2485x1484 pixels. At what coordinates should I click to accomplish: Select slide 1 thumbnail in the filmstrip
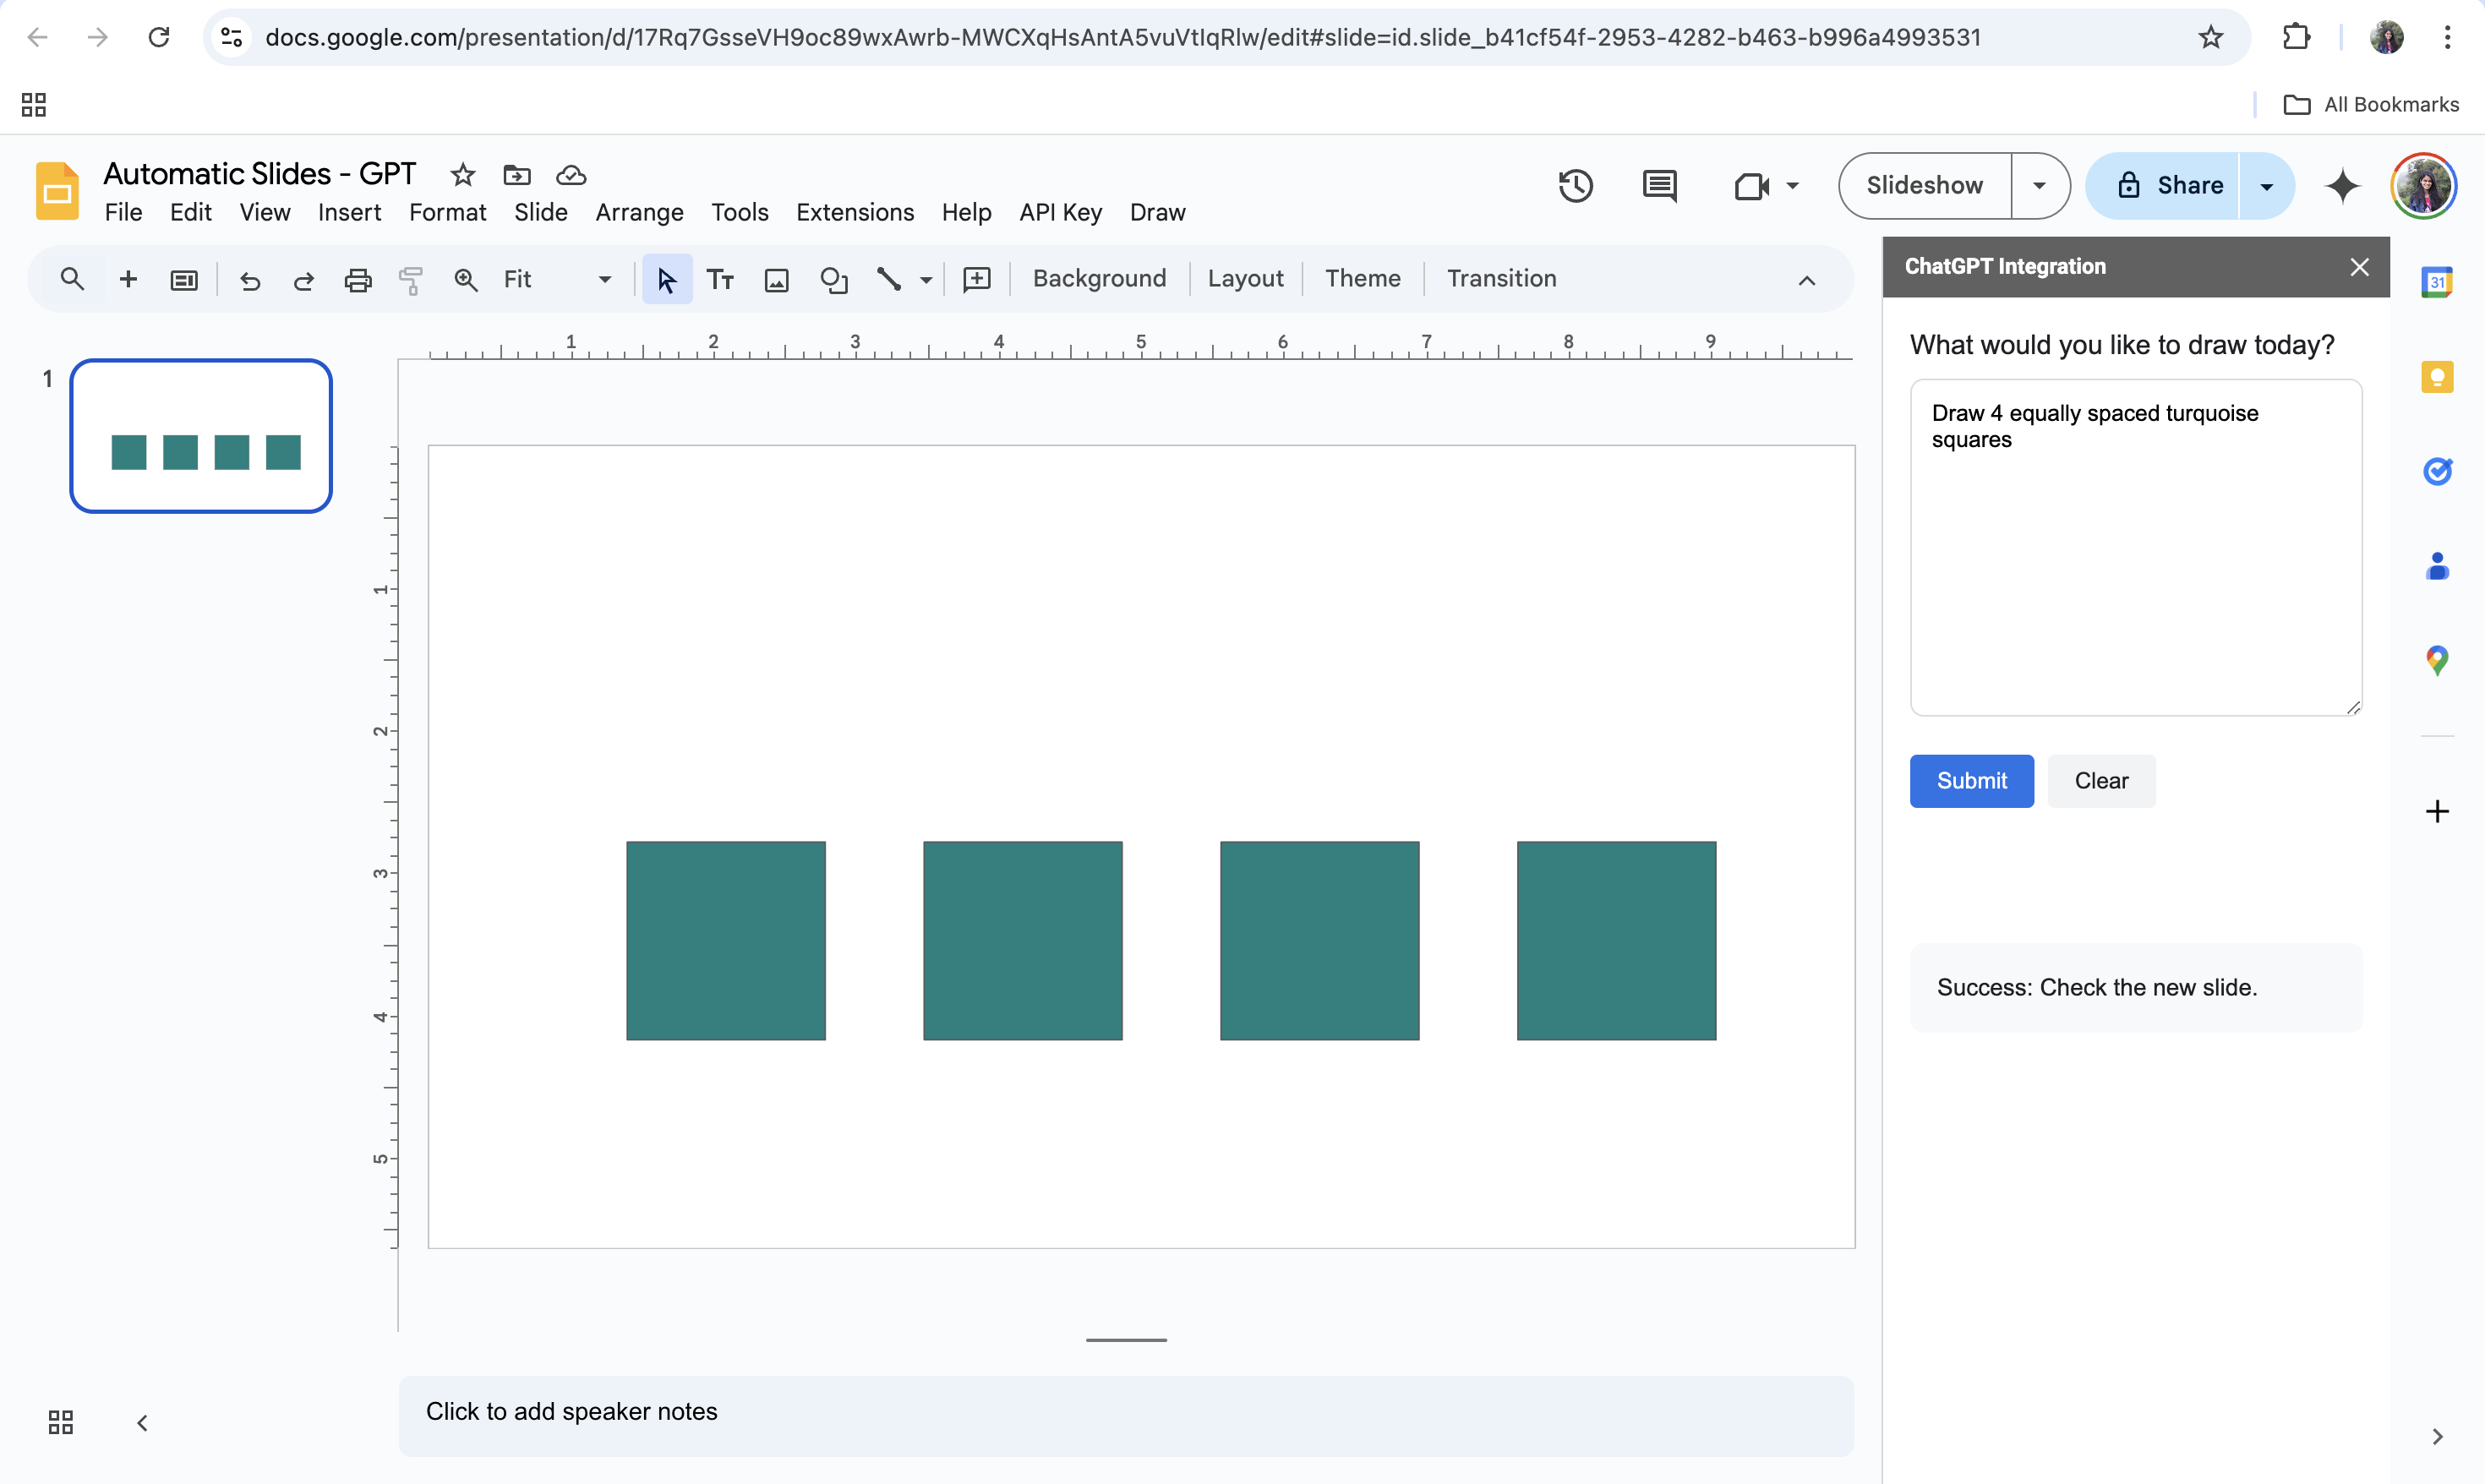(201, 436)
